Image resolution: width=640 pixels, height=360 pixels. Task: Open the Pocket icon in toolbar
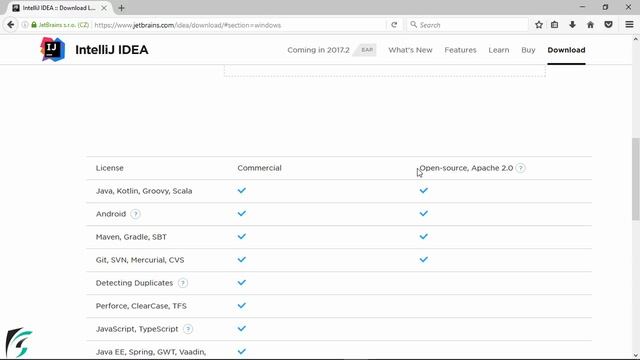[609, 25]
